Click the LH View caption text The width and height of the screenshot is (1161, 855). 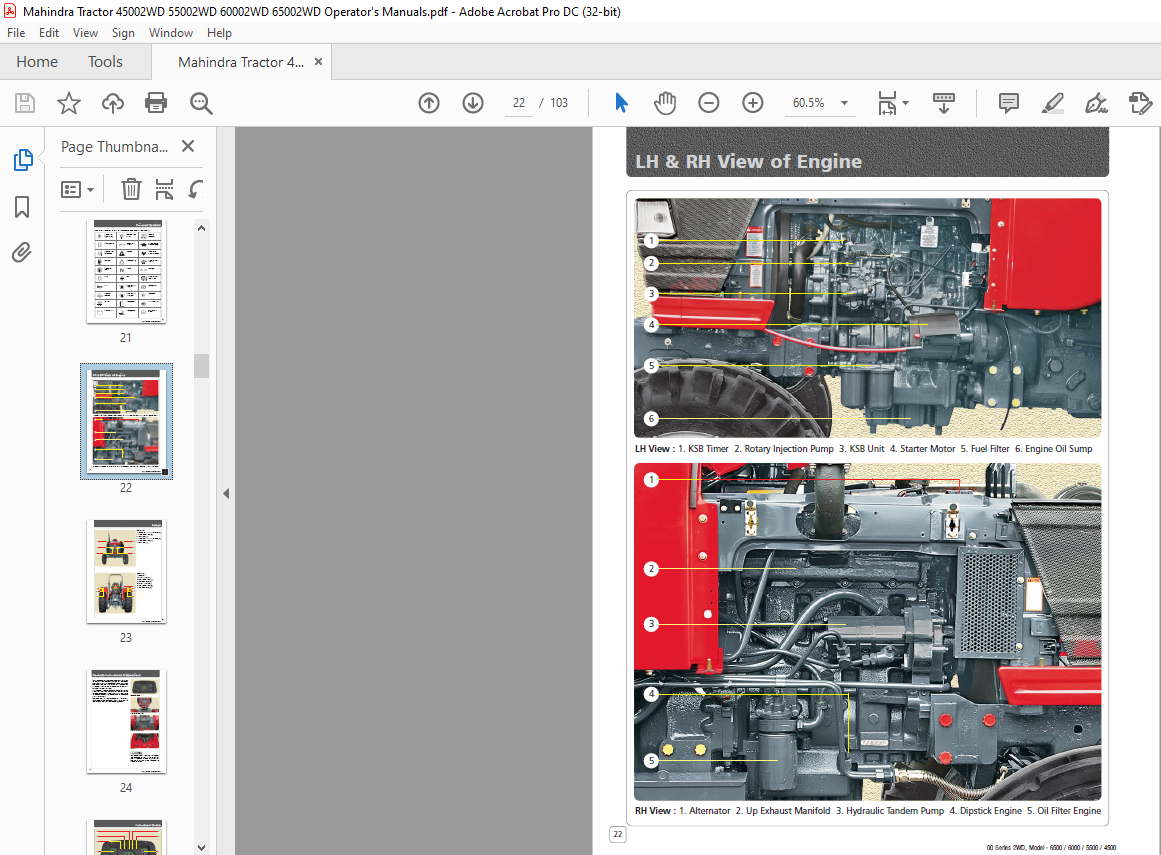coord(863,449)
